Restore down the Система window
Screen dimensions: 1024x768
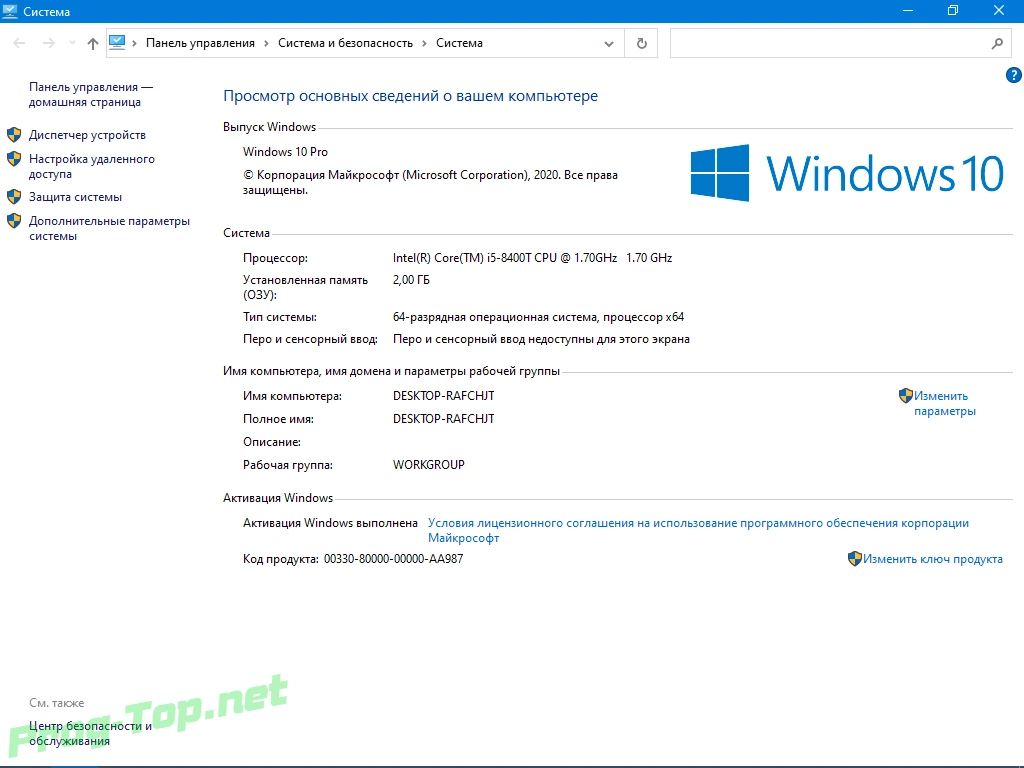(953, 10)
